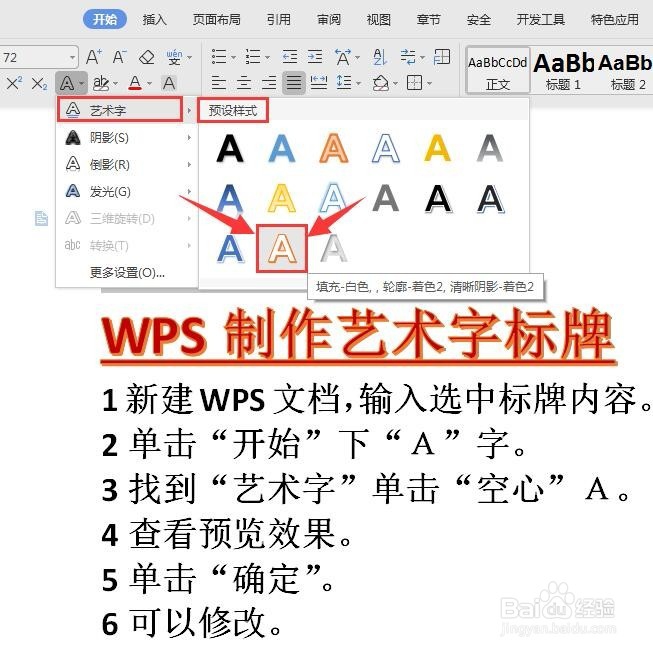Click the text highlight color icon

pyautogui.click(x=100, y=83)
